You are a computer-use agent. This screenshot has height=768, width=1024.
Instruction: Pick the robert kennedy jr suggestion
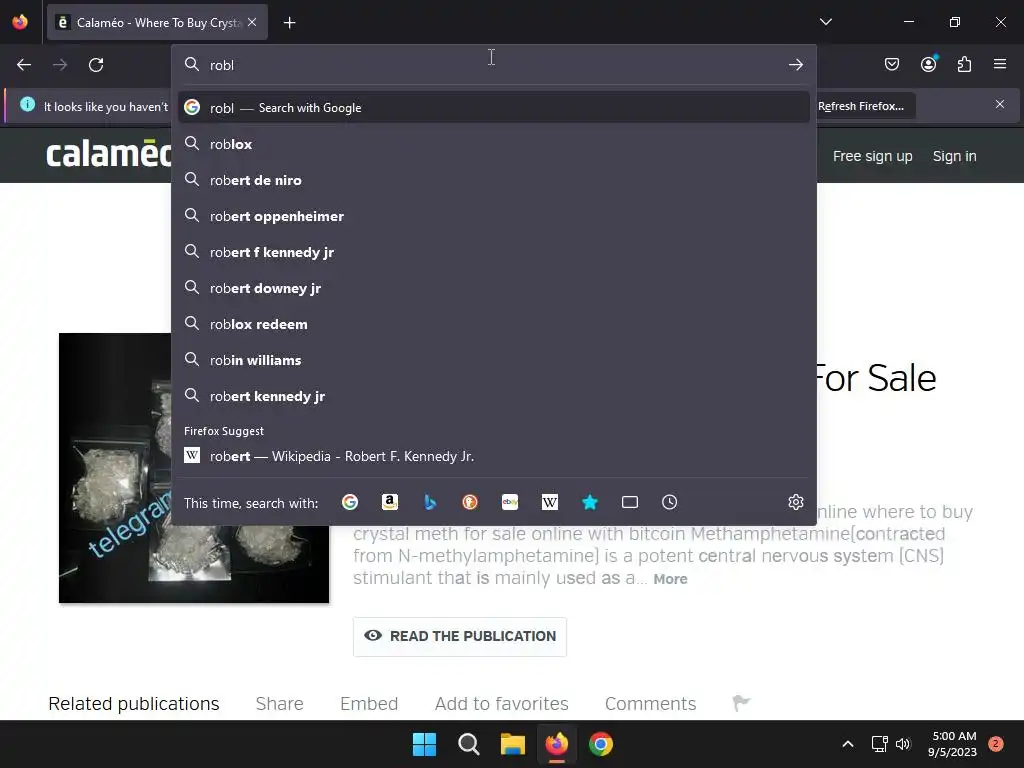pos(494,396)
